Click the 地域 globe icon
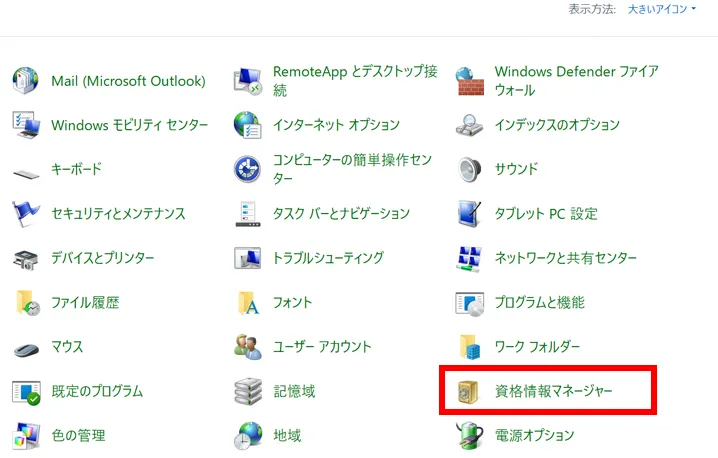Screen dimensions: 718x458 pyautogui.click(x=247, y=436)
